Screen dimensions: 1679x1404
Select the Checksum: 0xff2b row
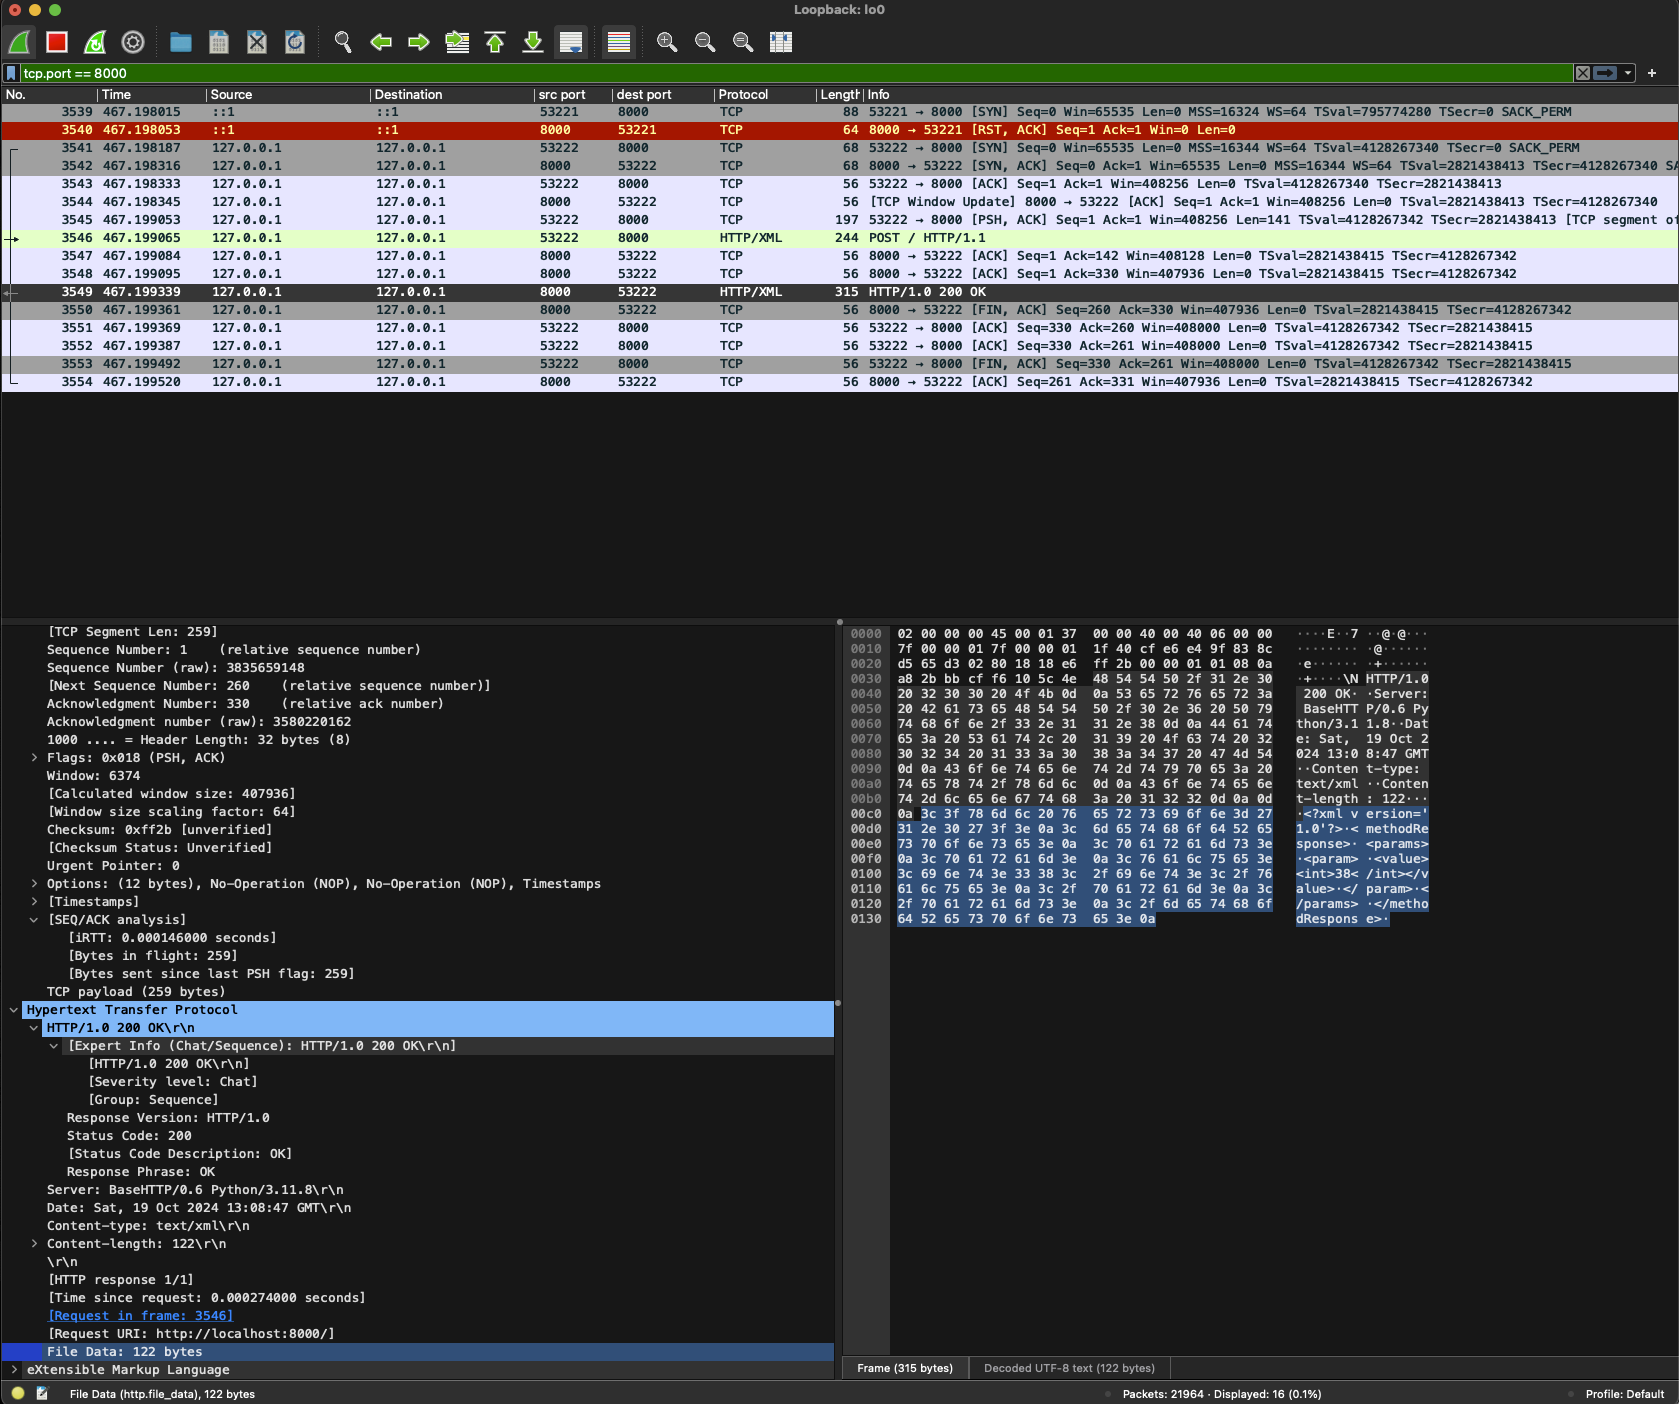(418, 830)
